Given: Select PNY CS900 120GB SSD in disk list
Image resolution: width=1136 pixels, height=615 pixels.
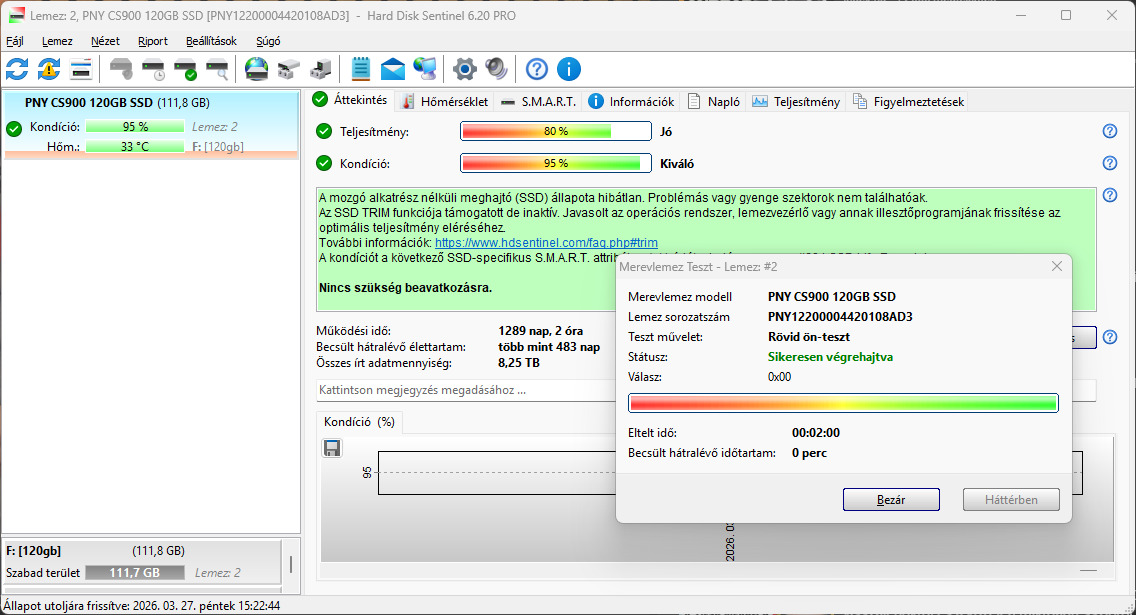Looking at the screenshot, I should 151,123.
